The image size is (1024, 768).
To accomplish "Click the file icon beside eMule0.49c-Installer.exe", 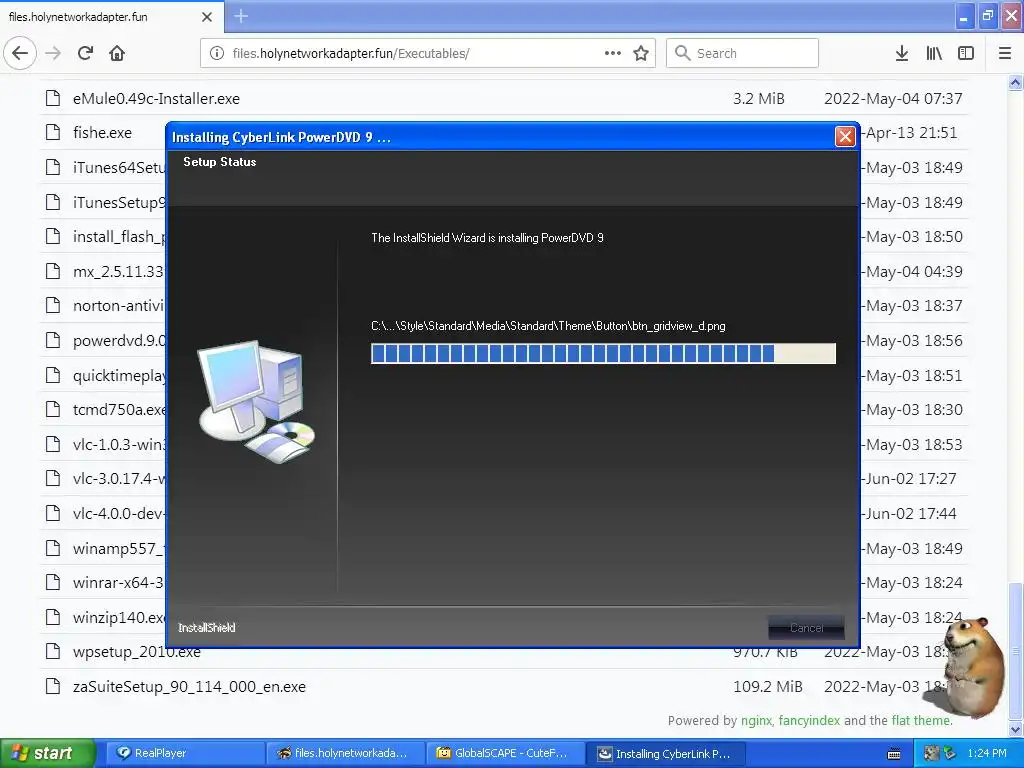I will pos(53,99).
